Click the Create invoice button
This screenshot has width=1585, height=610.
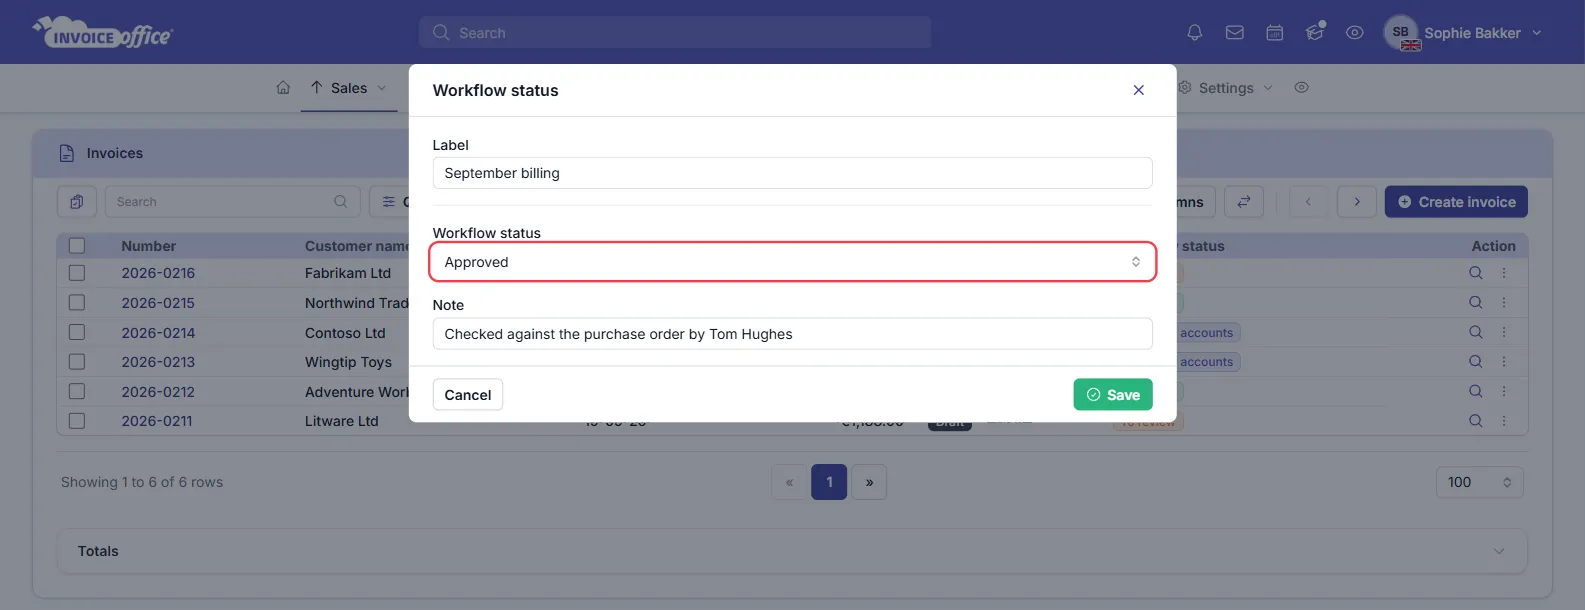click(x=1456, y=202)
